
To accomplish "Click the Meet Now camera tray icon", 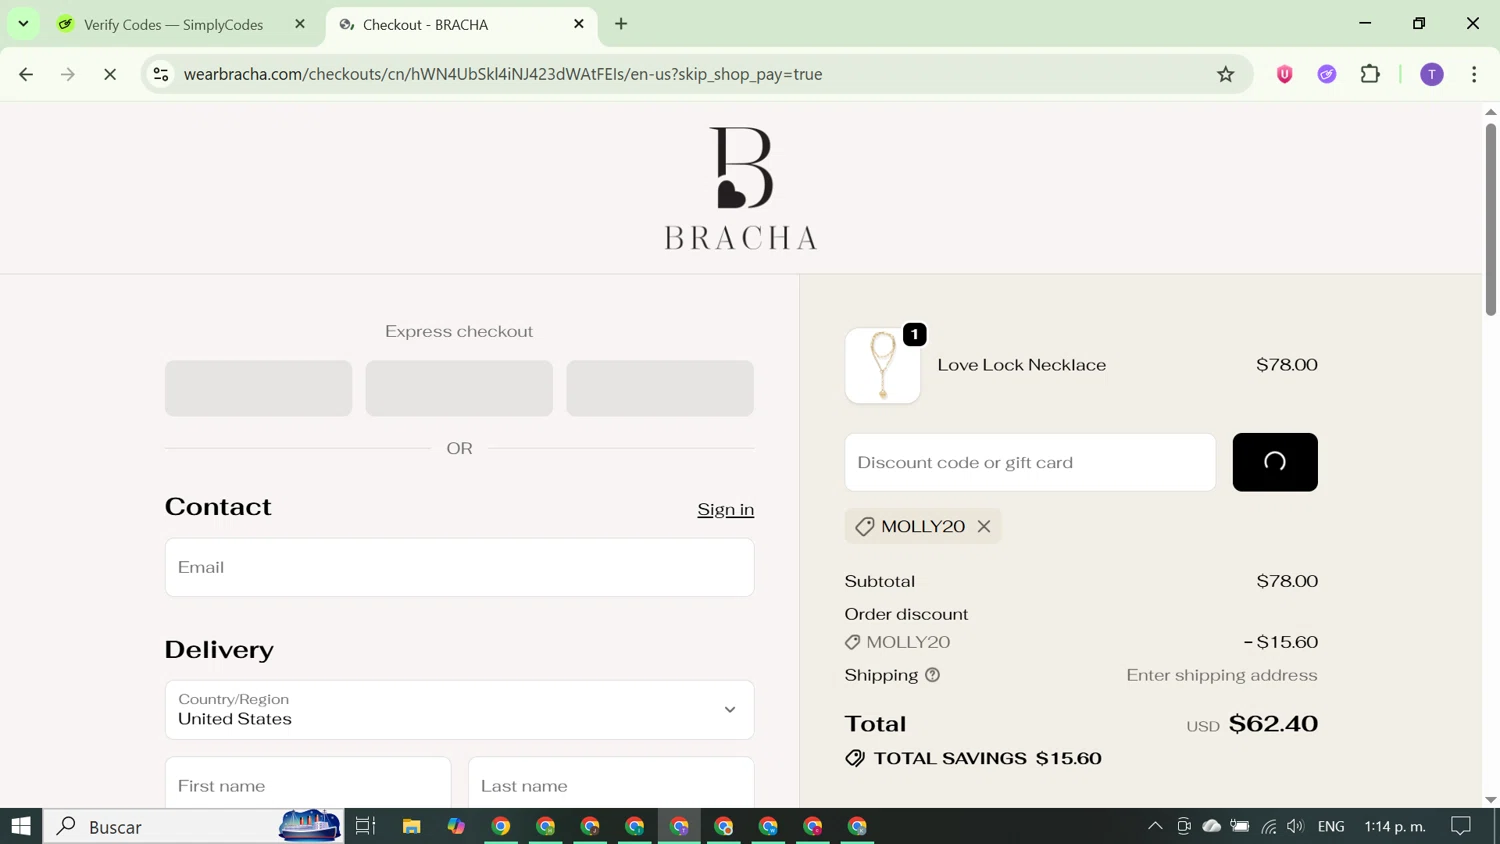I will [x=1184, y=826].
